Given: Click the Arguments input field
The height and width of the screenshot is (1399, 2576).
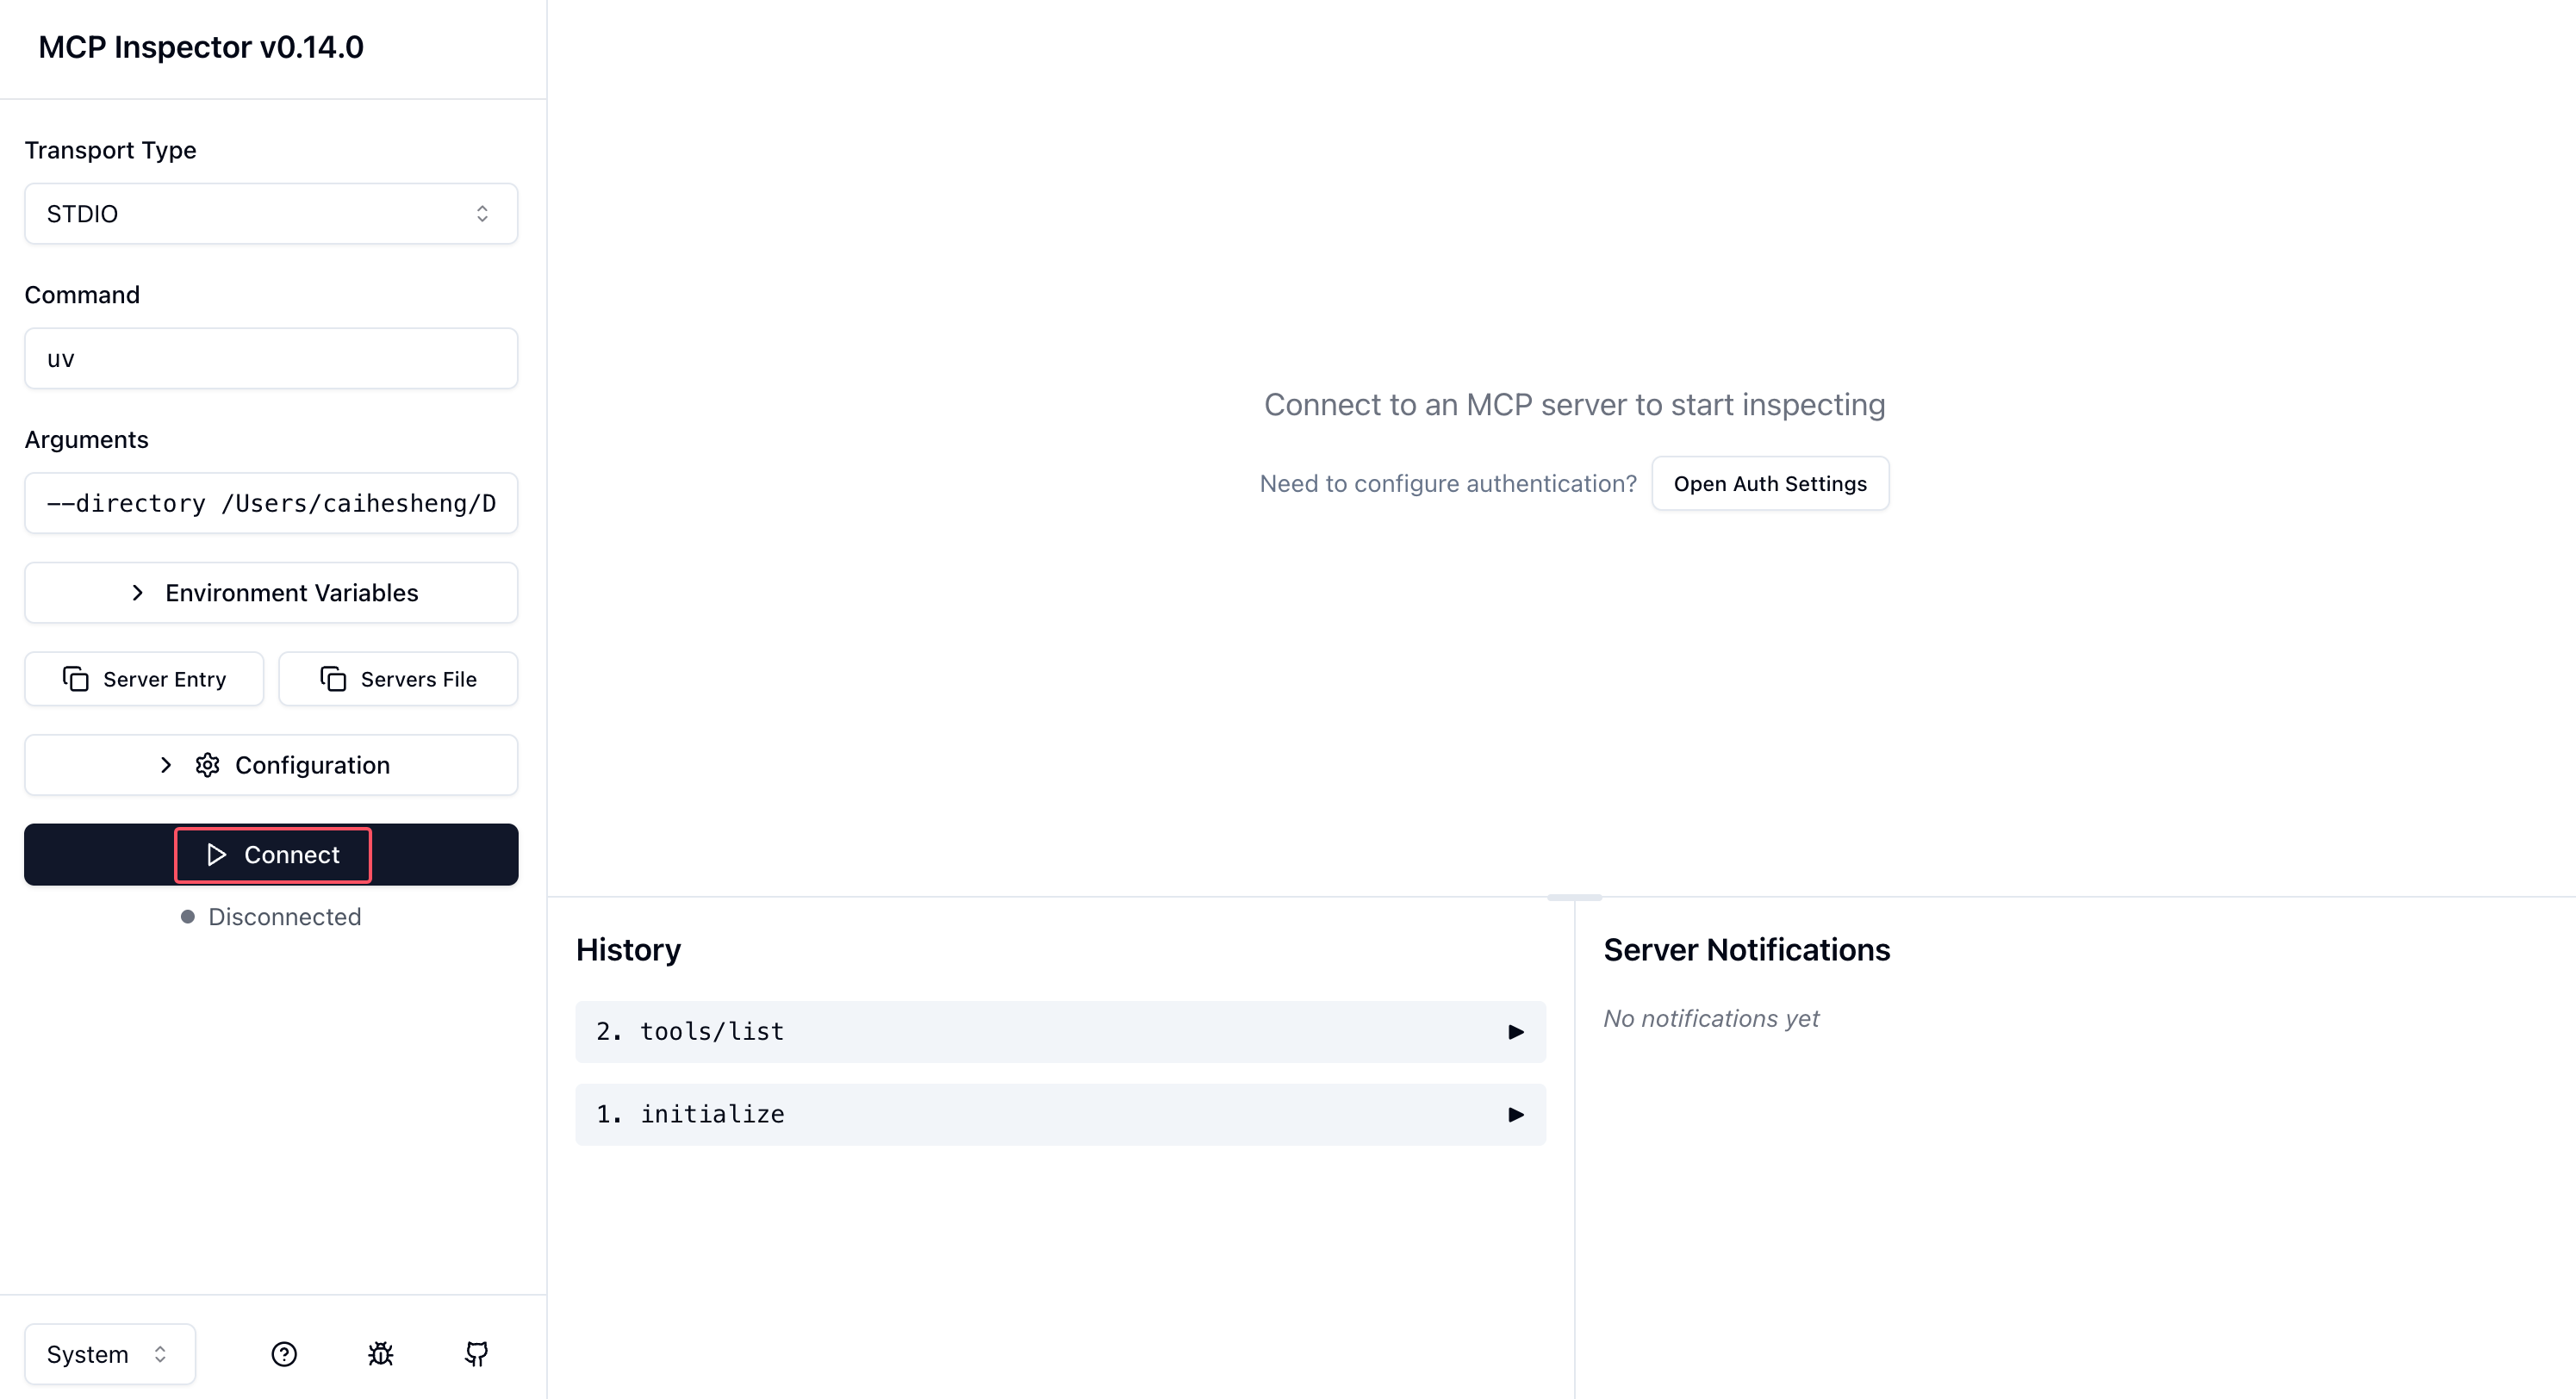Looking at the screenshot, I should click(x=271, y=503).
